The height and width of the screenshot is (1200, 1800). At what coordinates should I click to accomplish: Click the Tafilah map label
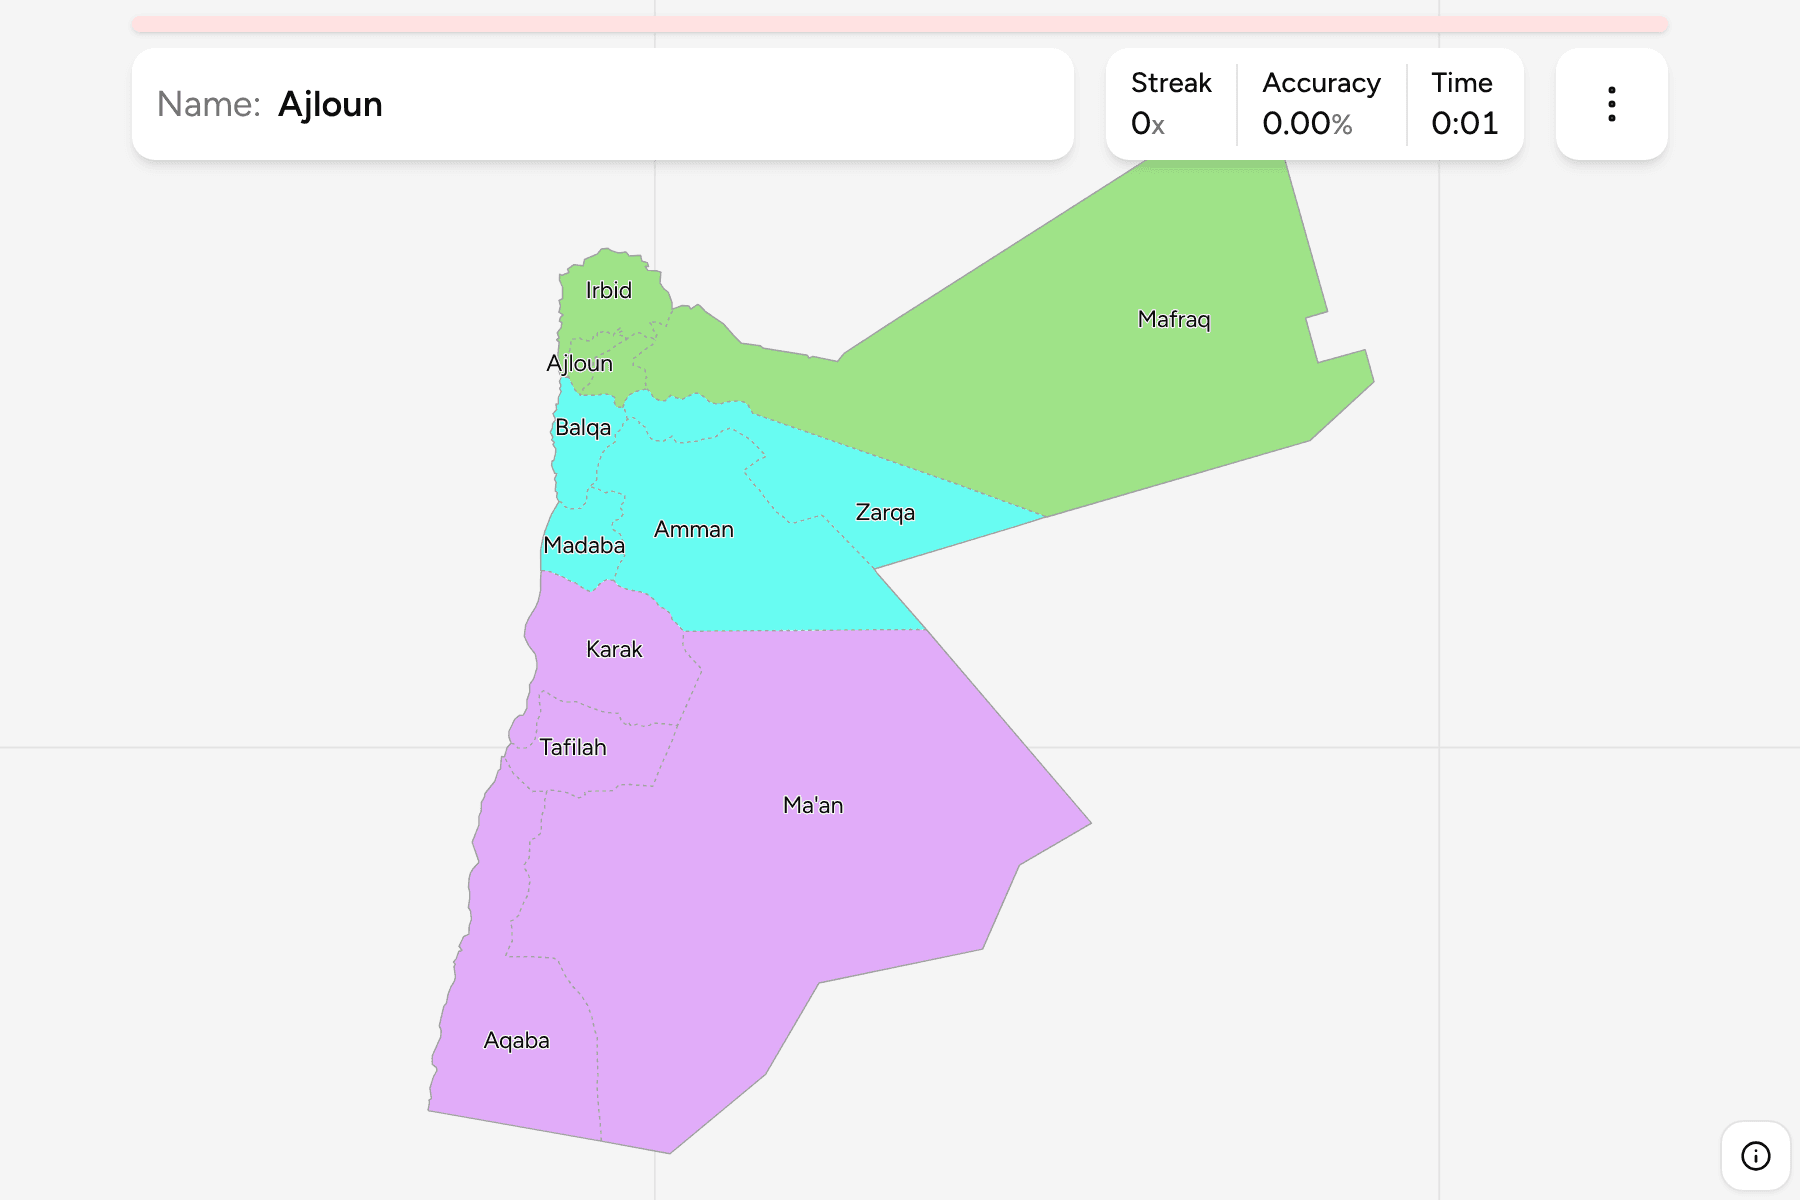[x=573, y=748]
